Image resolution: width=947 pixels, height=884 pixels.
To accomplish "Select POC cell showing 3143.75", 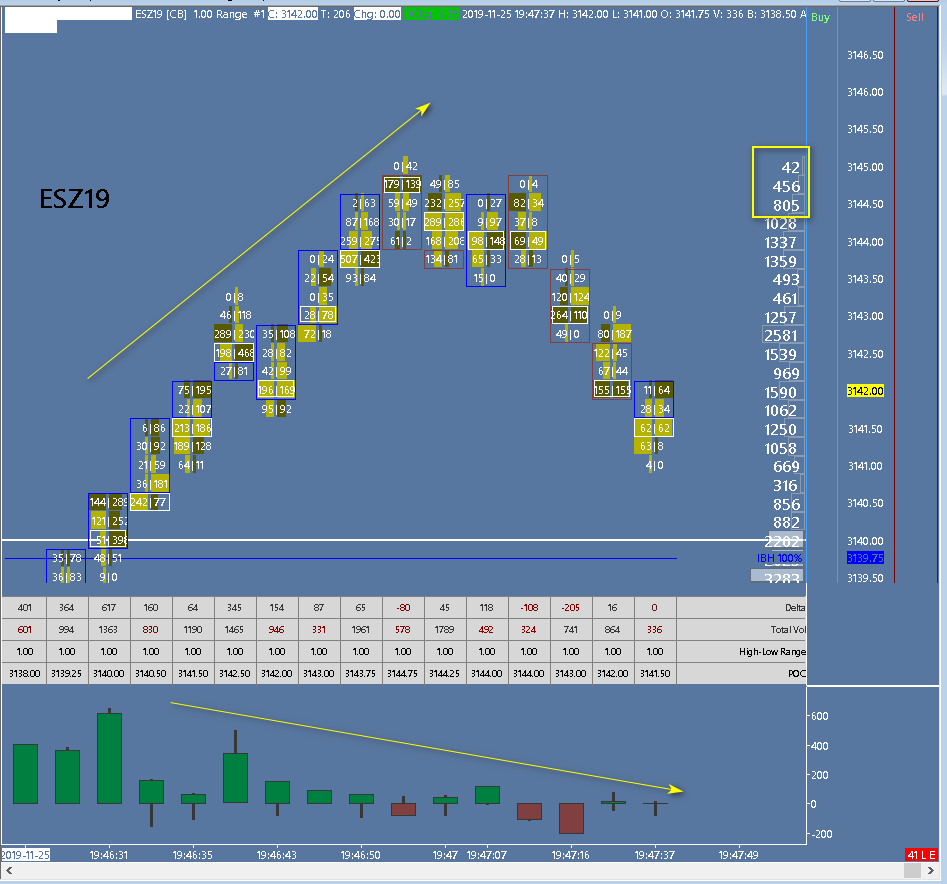I will (361, 673).
